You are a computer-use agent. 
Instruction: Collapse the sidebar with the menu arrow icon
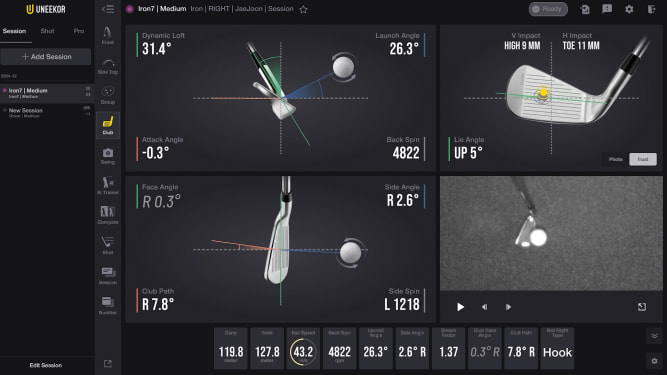(108, 9)
